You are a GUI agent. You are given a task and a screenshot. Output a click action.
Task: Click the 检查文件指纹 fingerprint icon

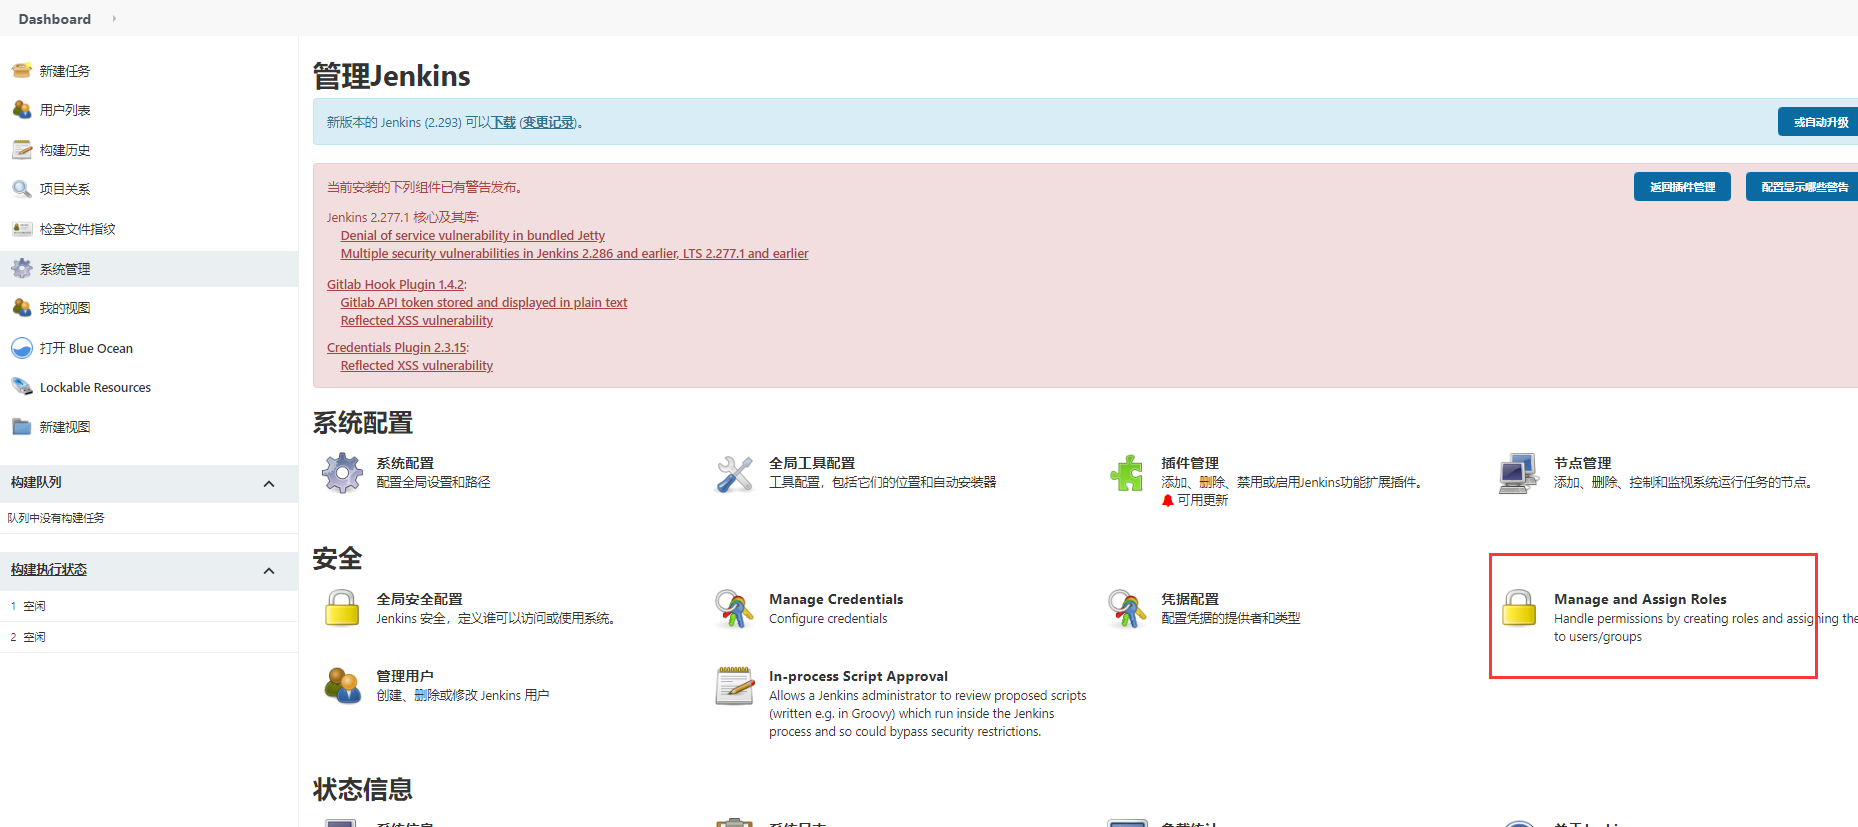22,229
